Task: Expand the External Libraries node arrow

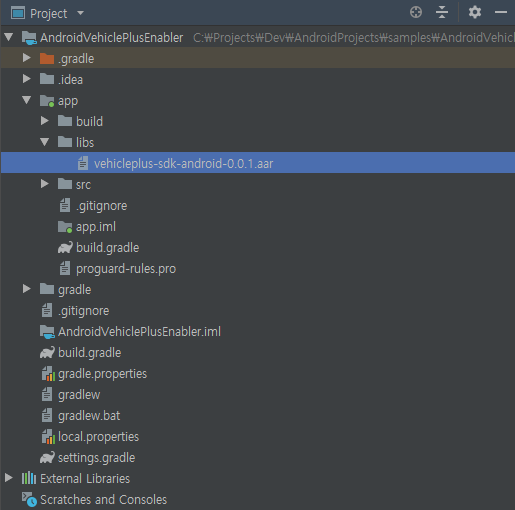Action: pyautogui.click(x=9, y=478)
